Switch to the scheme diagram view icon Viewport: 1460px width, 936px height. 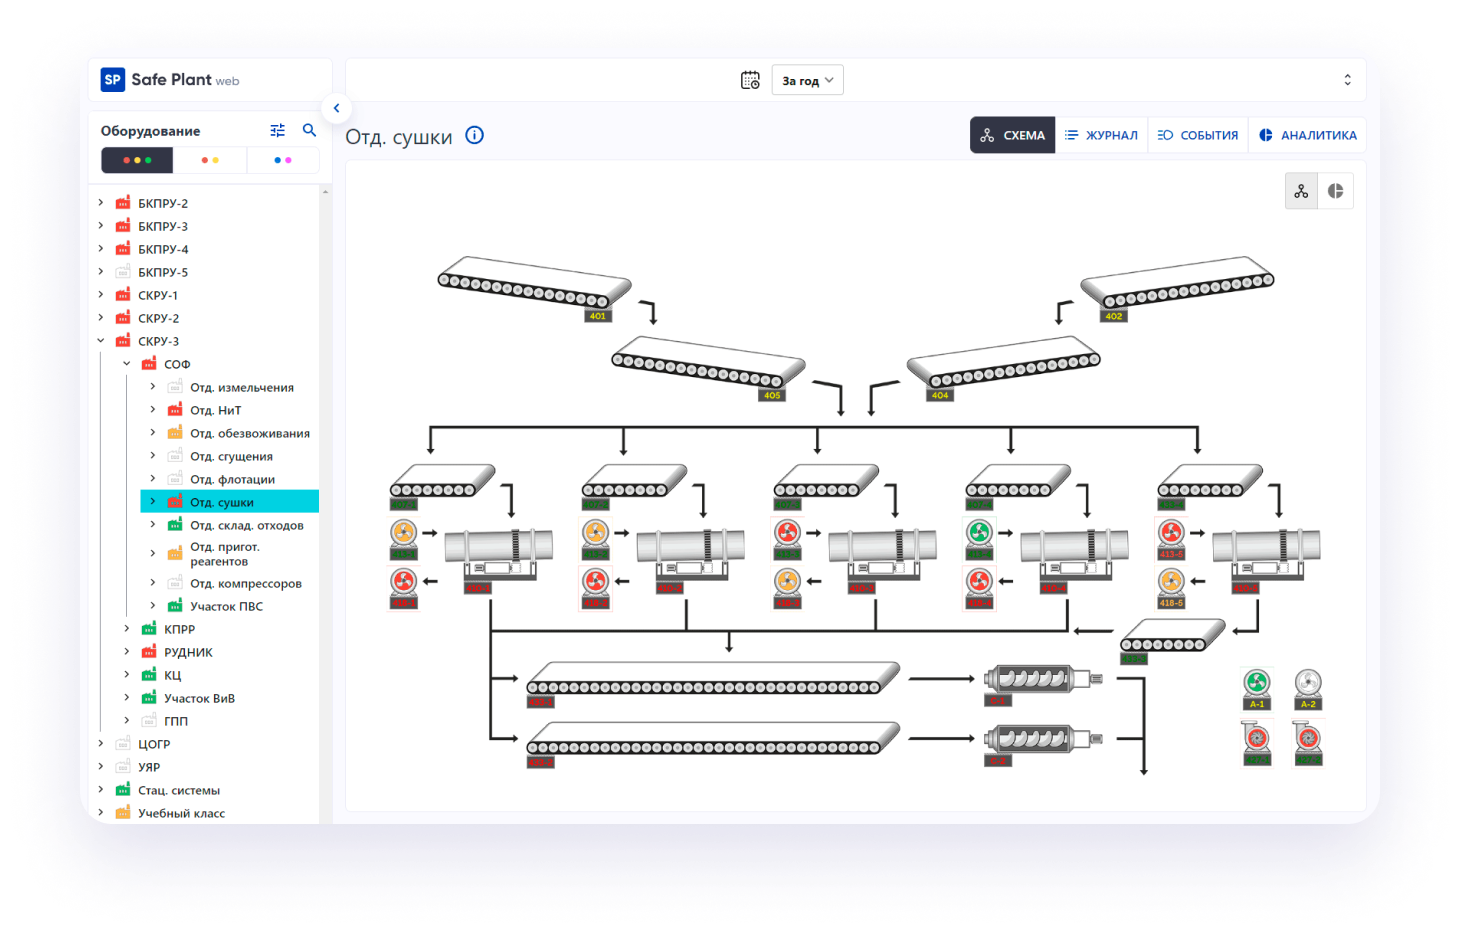click(1301, 191)
